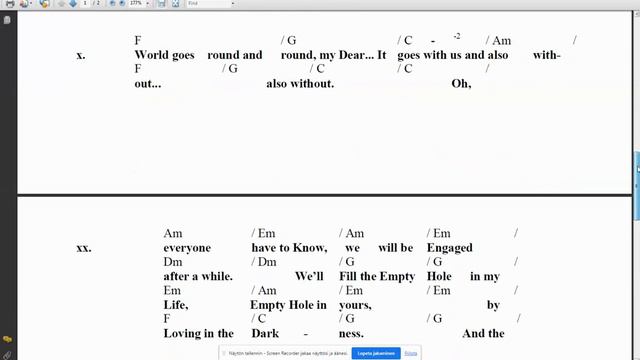This screenshot has height=360, width=640.
Task: Click the lyric text 'World goes'
Action: coord(164,55)
